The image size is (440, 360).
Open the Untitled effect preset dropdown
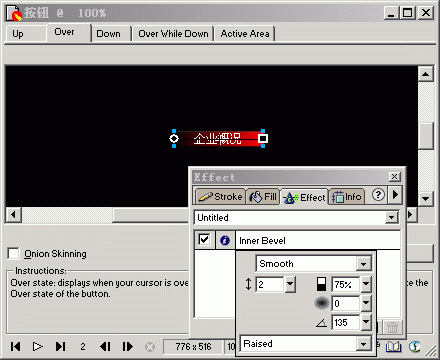391,218
